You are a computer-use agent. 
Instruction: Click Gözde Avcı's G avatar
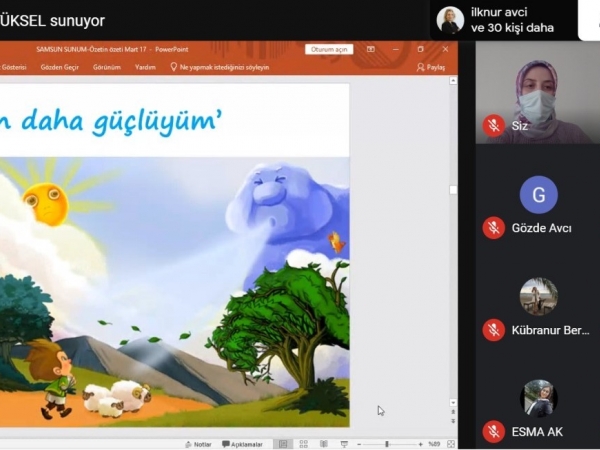coord(538,195)
